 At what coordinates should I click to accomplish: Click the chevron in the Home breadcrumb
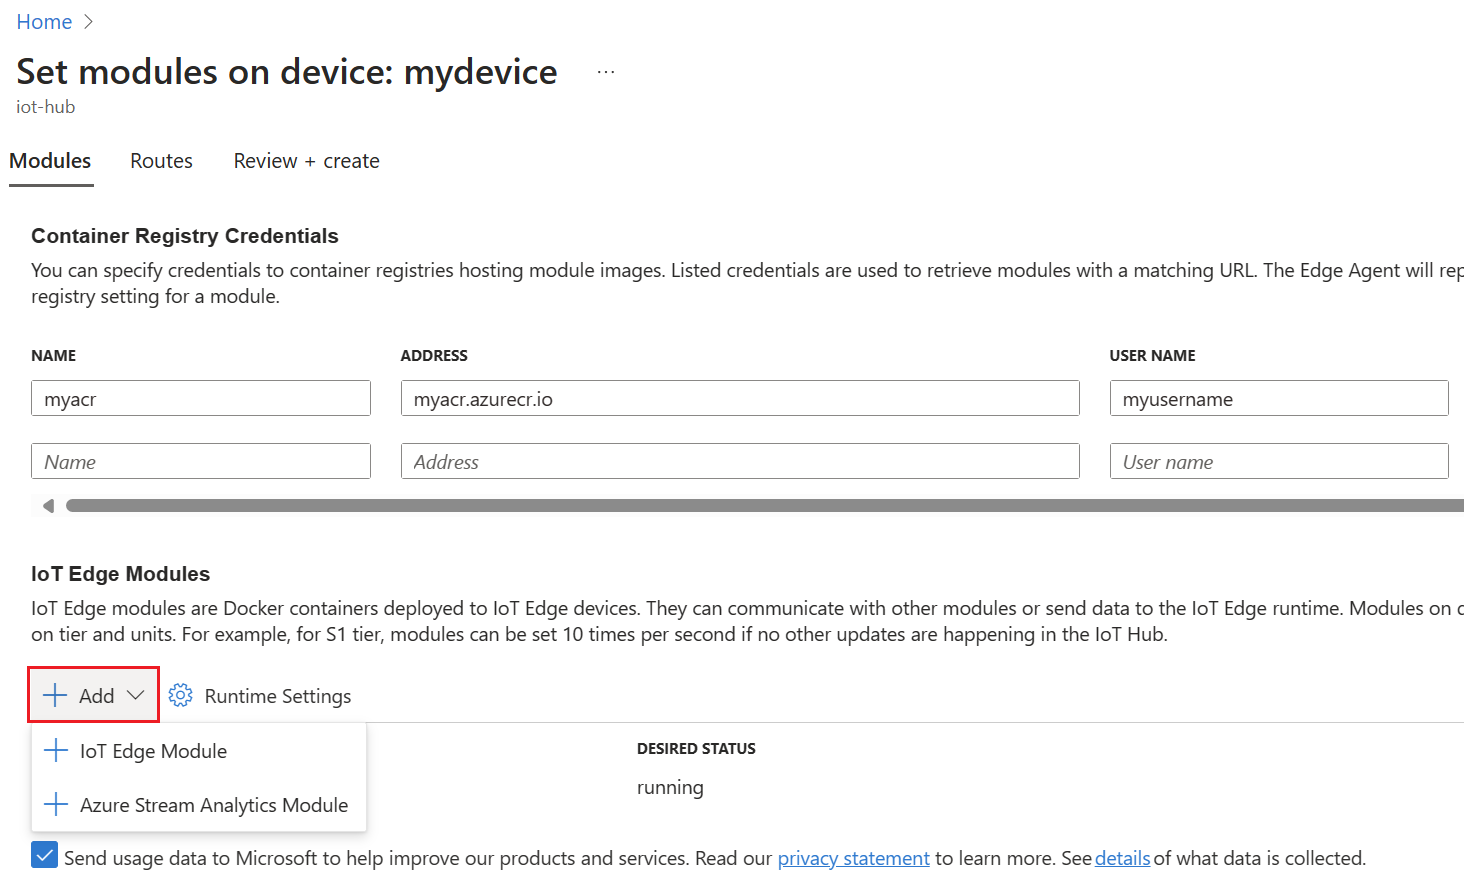point(87,21)
